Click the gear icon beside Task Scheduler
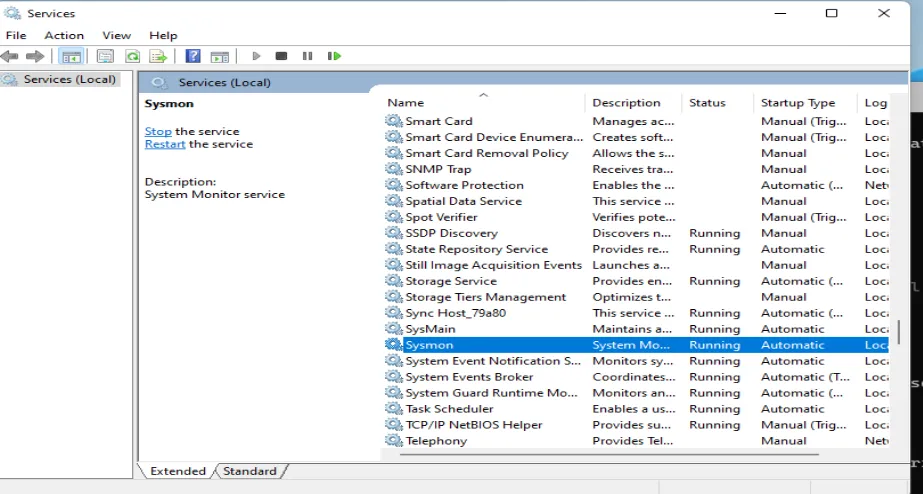923x494 pixels. click(393, 409)
